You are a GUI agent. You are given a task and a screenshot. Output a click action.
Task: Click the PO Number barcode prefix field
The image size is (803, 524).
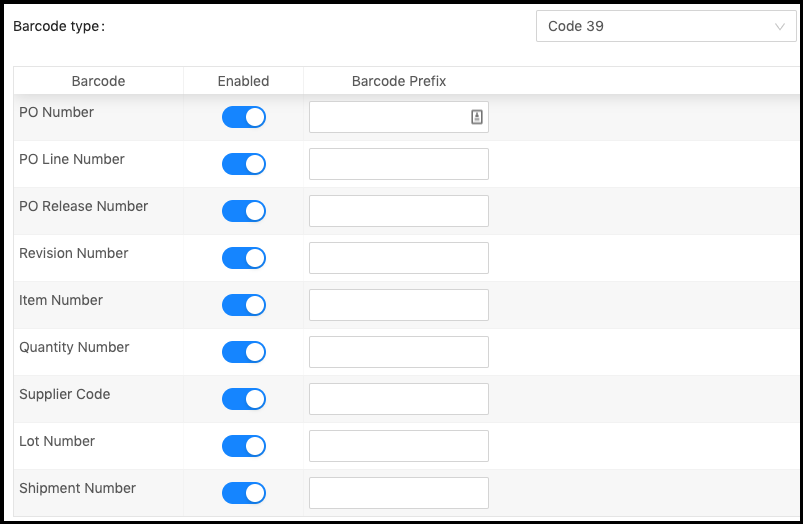[399, 117]
